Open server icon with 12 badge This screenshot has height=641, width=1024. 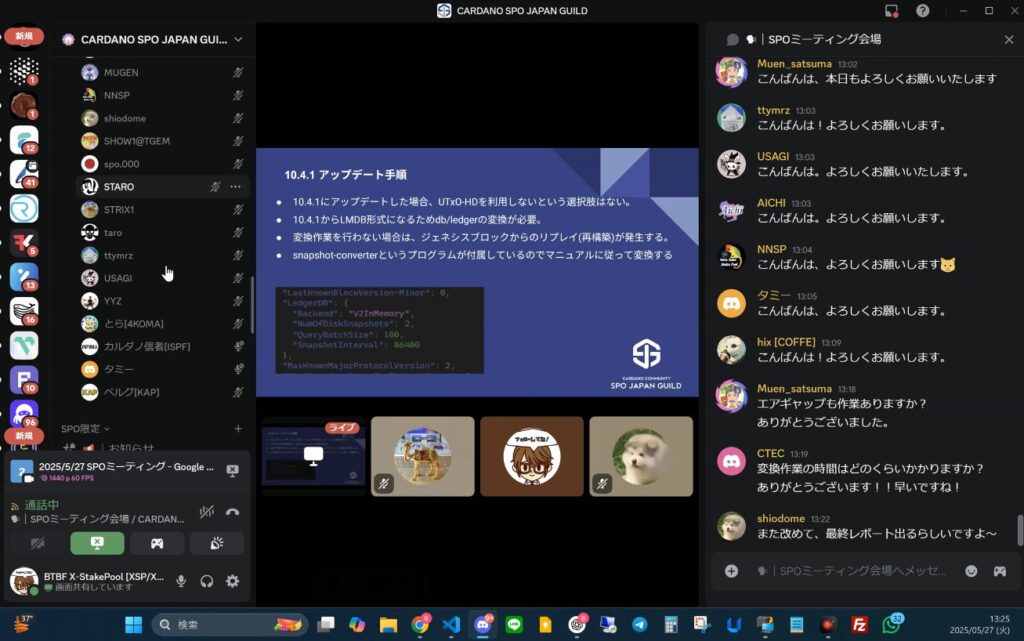[24, 139]
